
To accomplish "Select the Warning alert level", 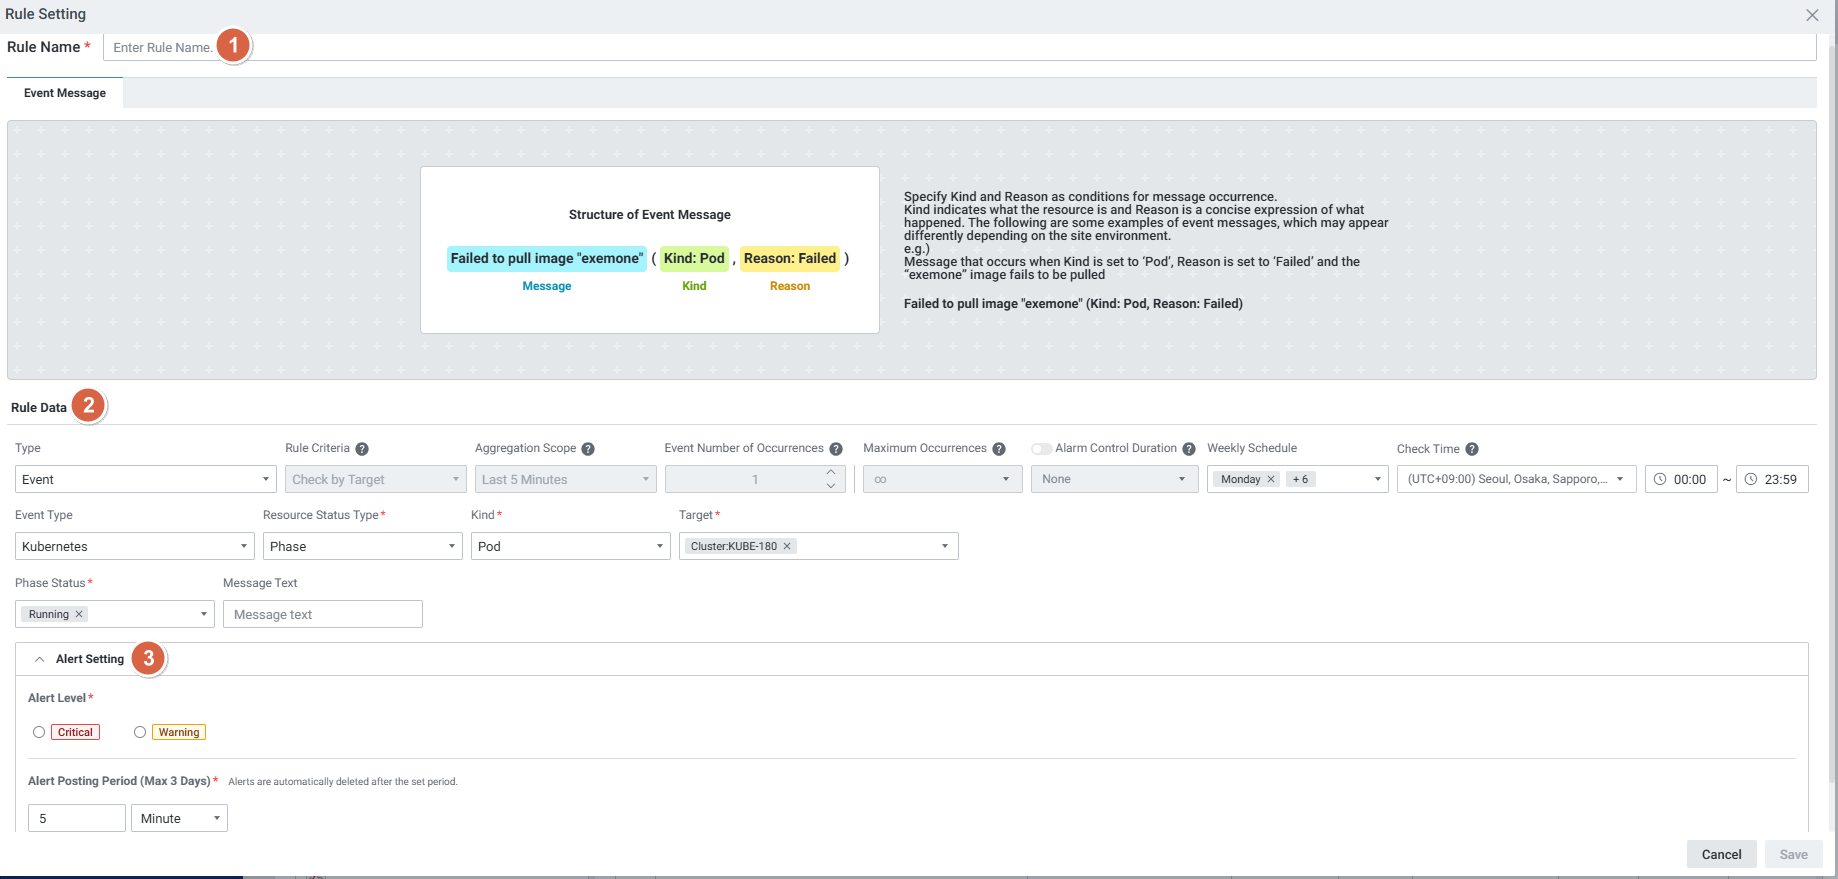I will coord(140,732).
